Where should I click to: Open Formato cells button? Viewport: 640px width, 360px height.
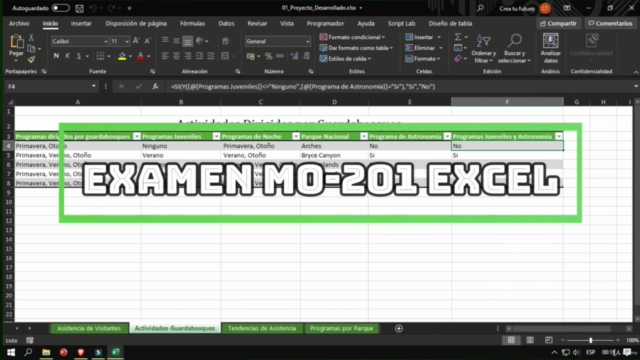423,59
